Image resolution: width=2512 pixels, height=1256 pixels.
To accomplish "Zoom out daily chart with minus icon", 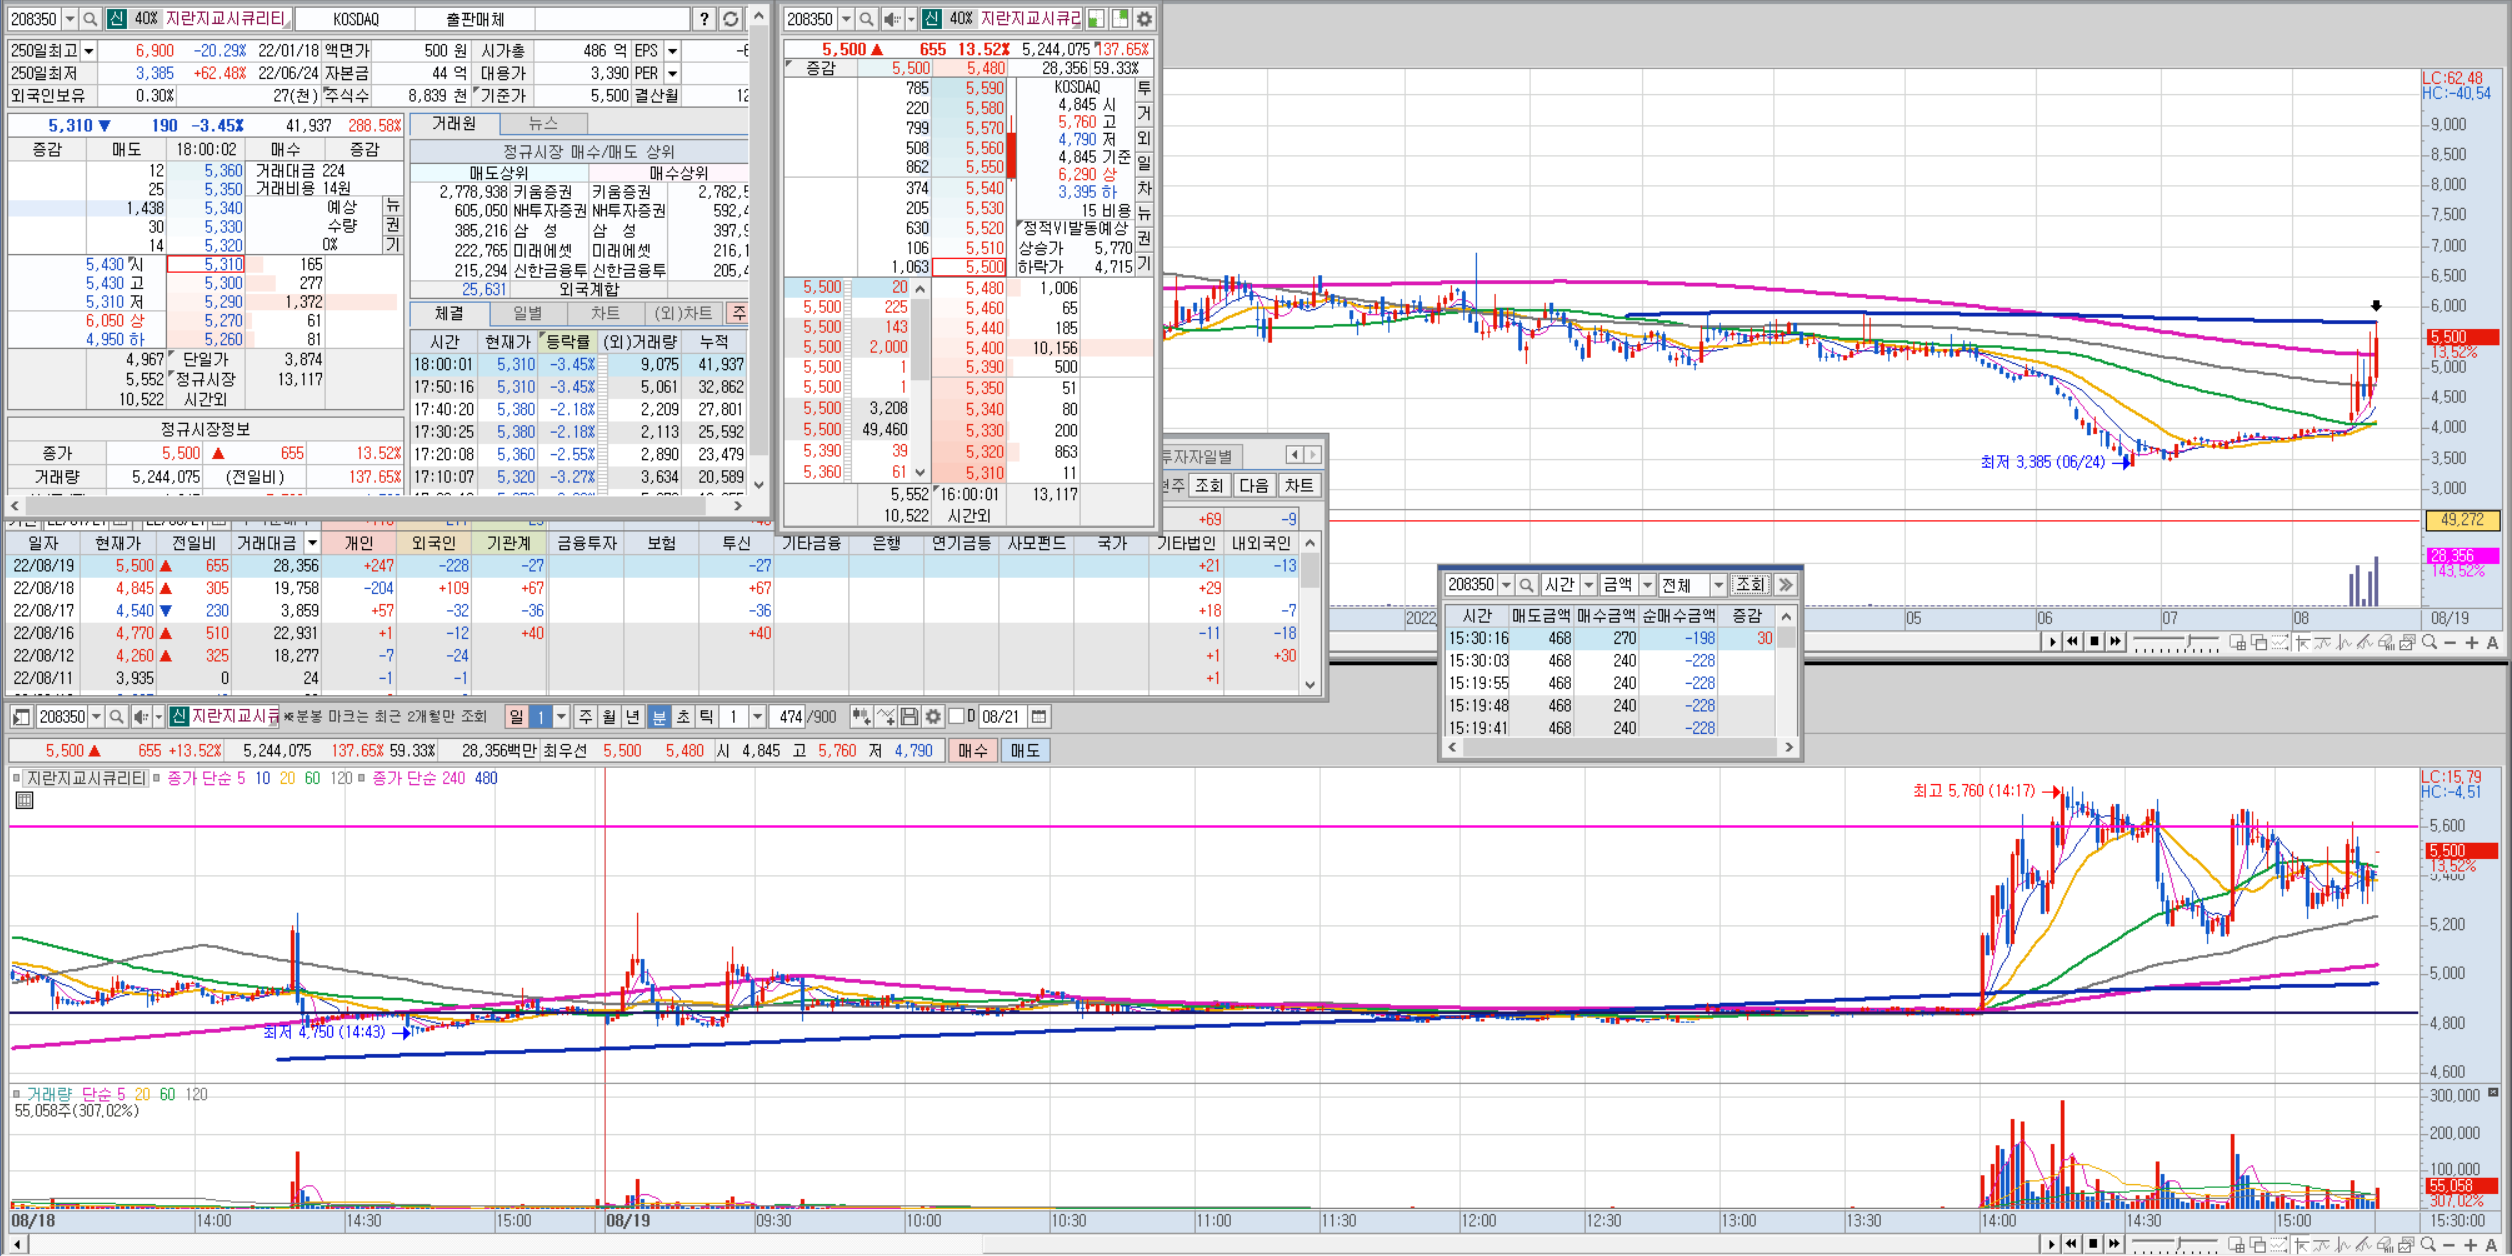I will 2450,642.
